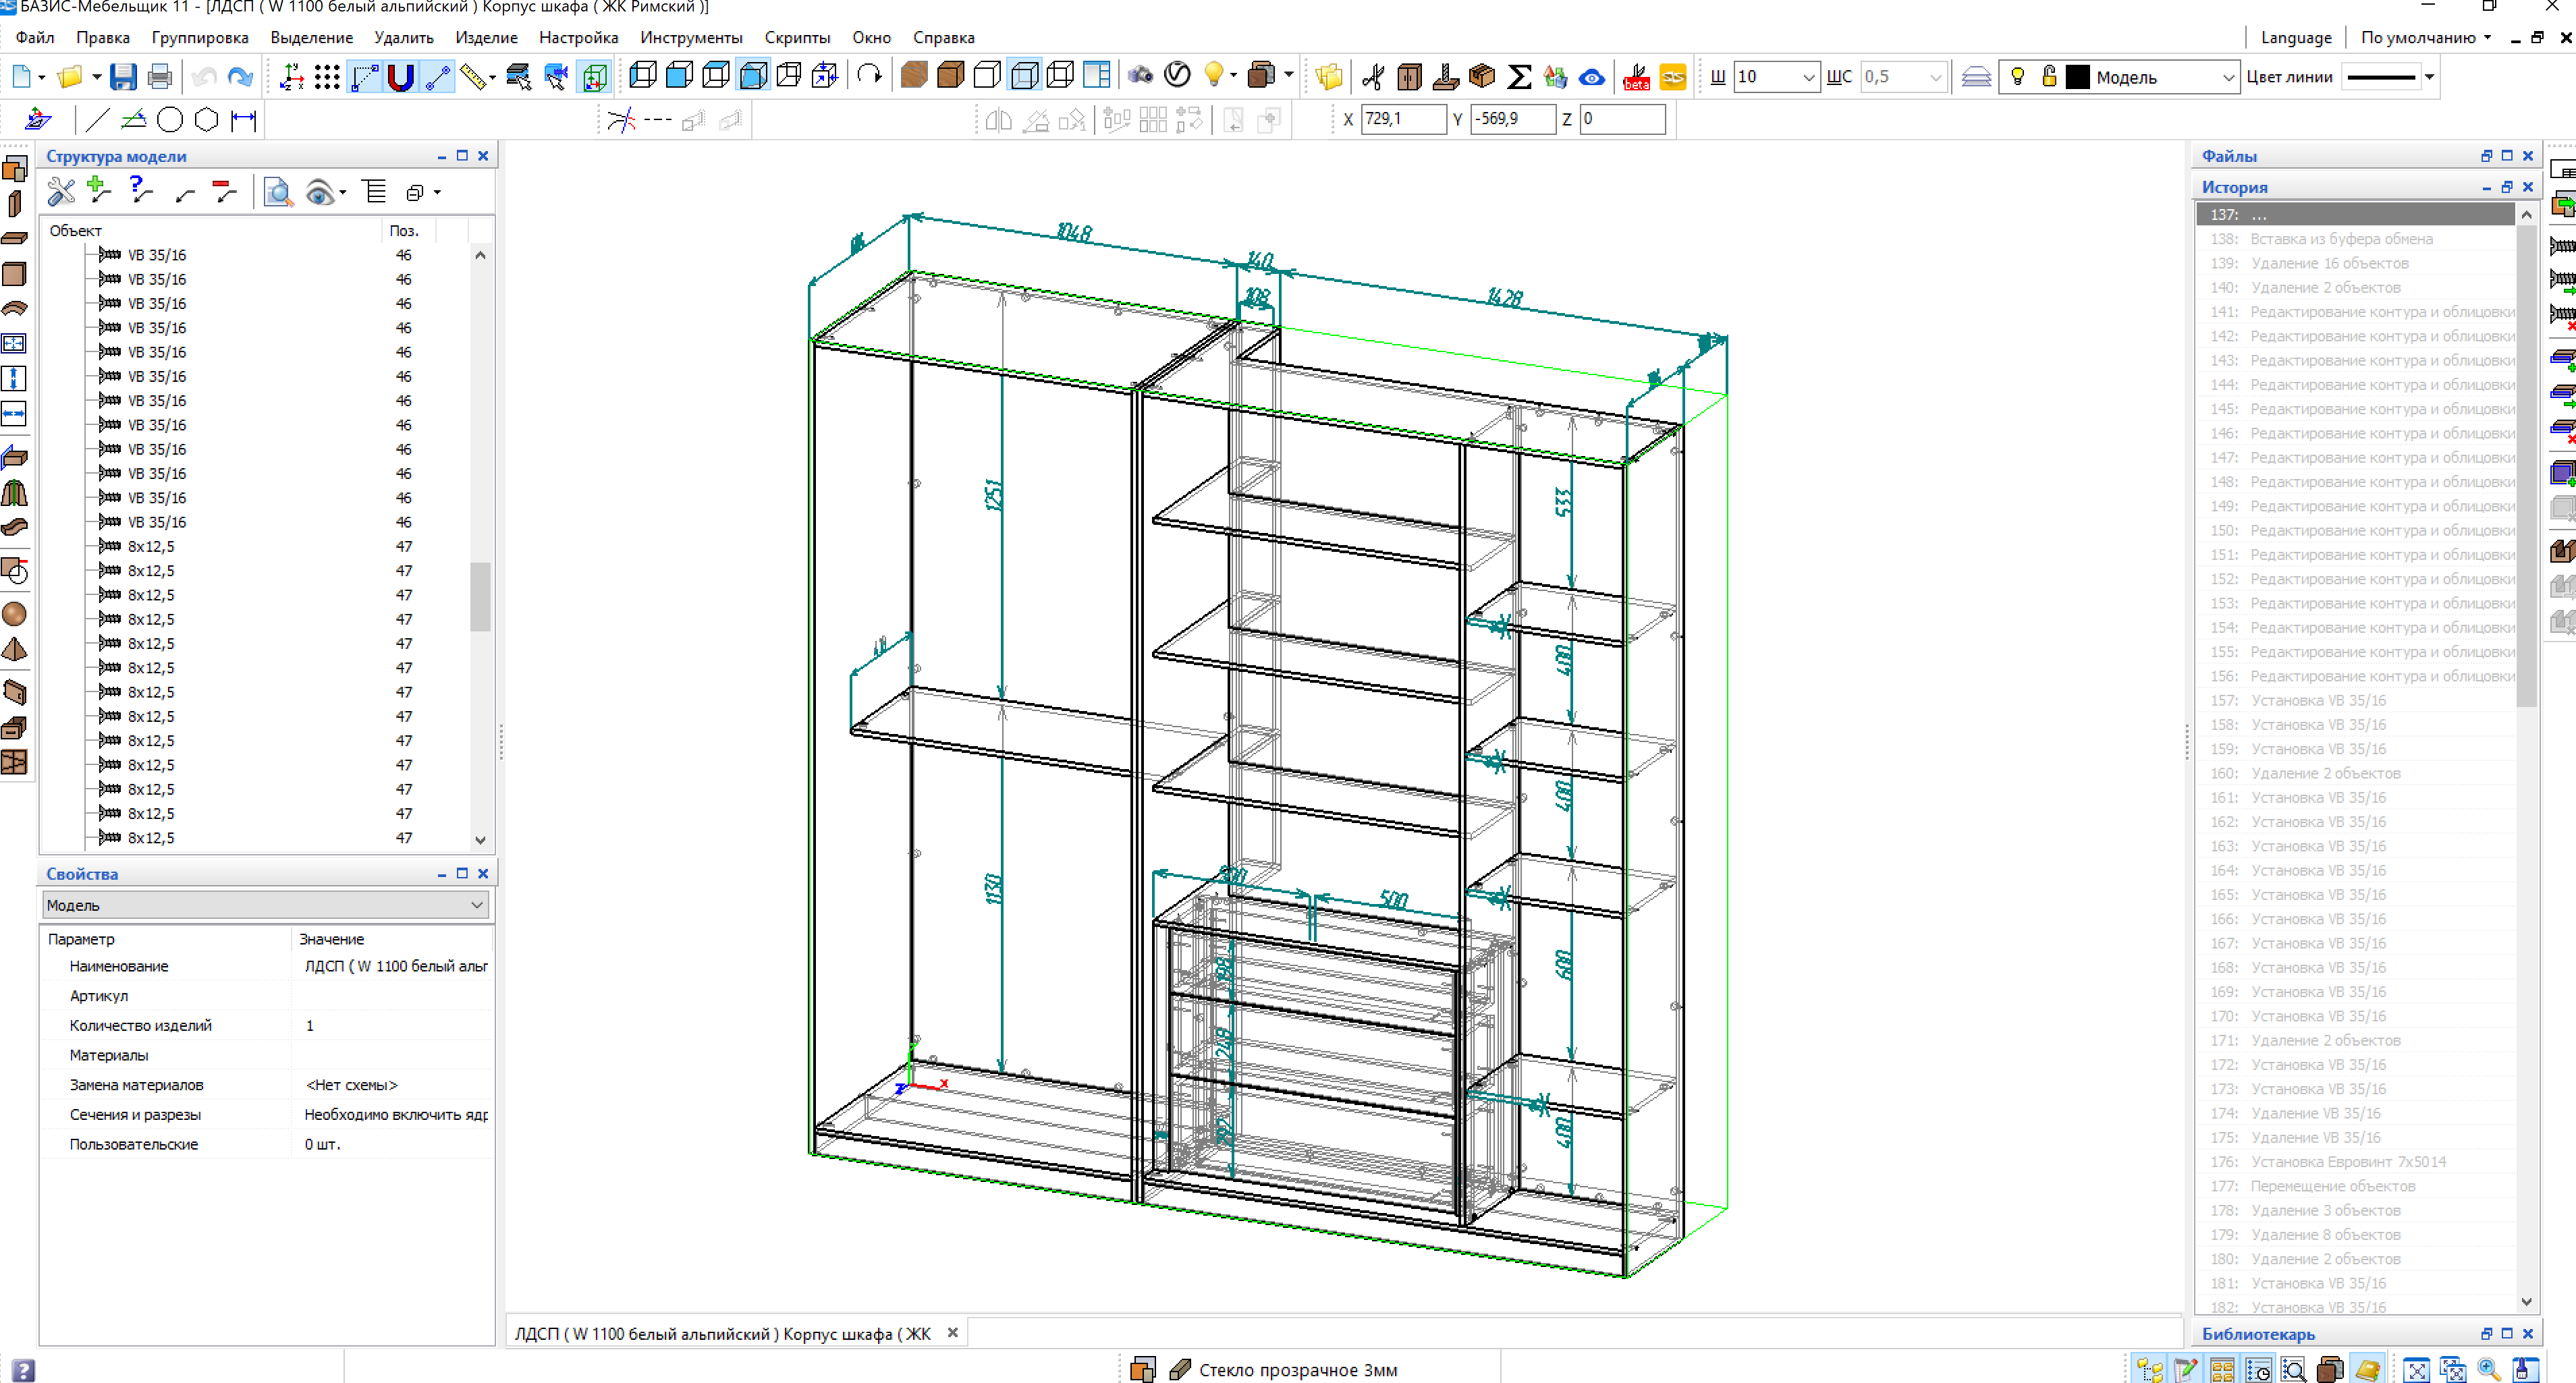Toggle the magnet snap tool
This screenshot has height=1383, width=2576.
pos(400,77)
